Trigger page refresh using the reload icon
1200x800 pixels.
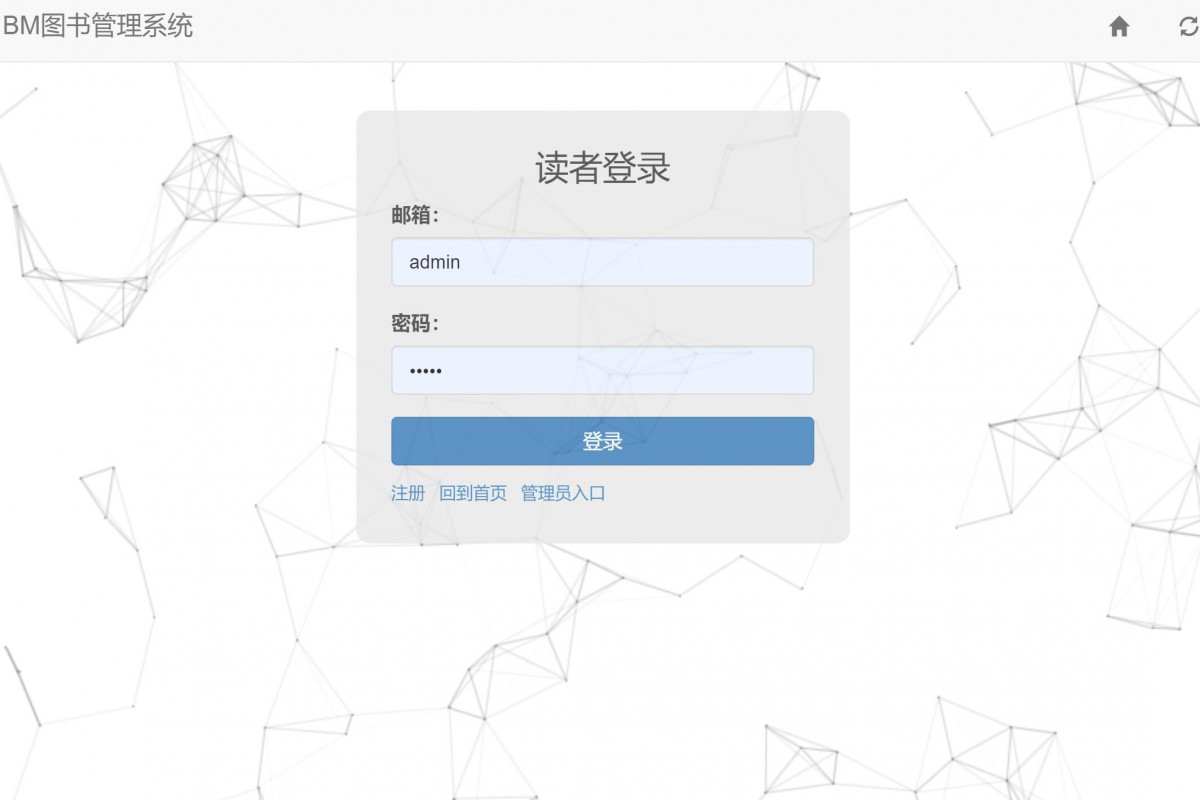[1186, 27]
